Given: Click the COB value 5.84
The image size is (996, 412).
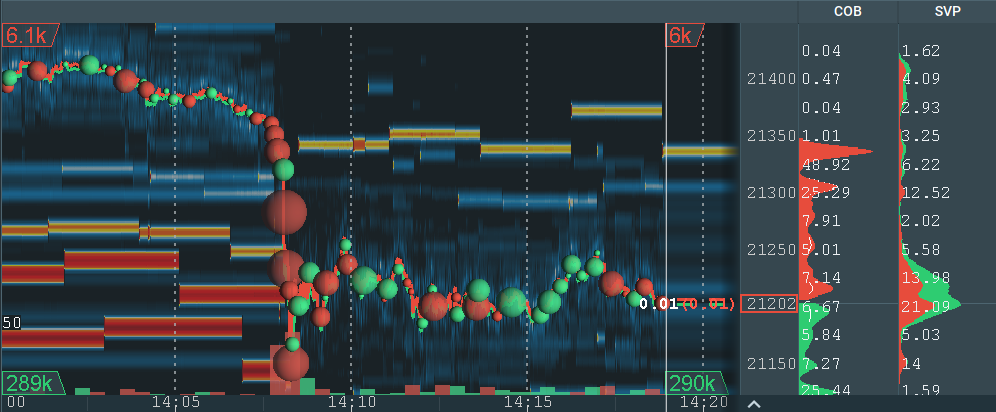Looking at the screenshot, I should [x=821, y=335].
